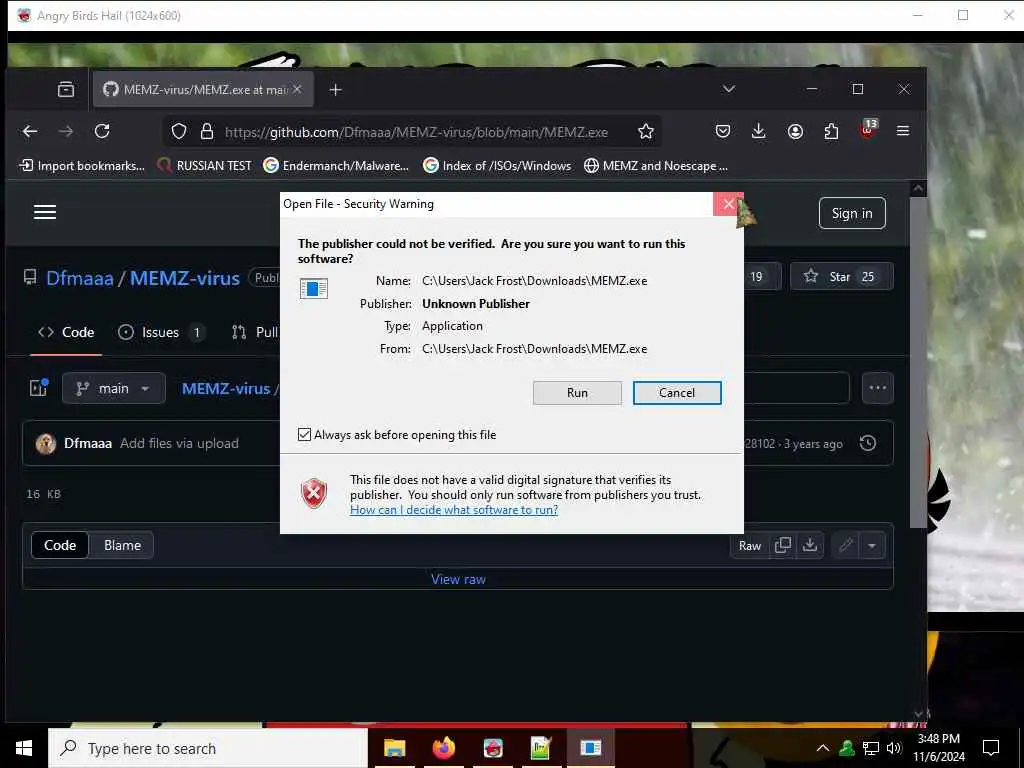The height and width of the screenshot is (768, 1024).
Task: Open RUSSIAN TEST bookmark
Action: 204,166
